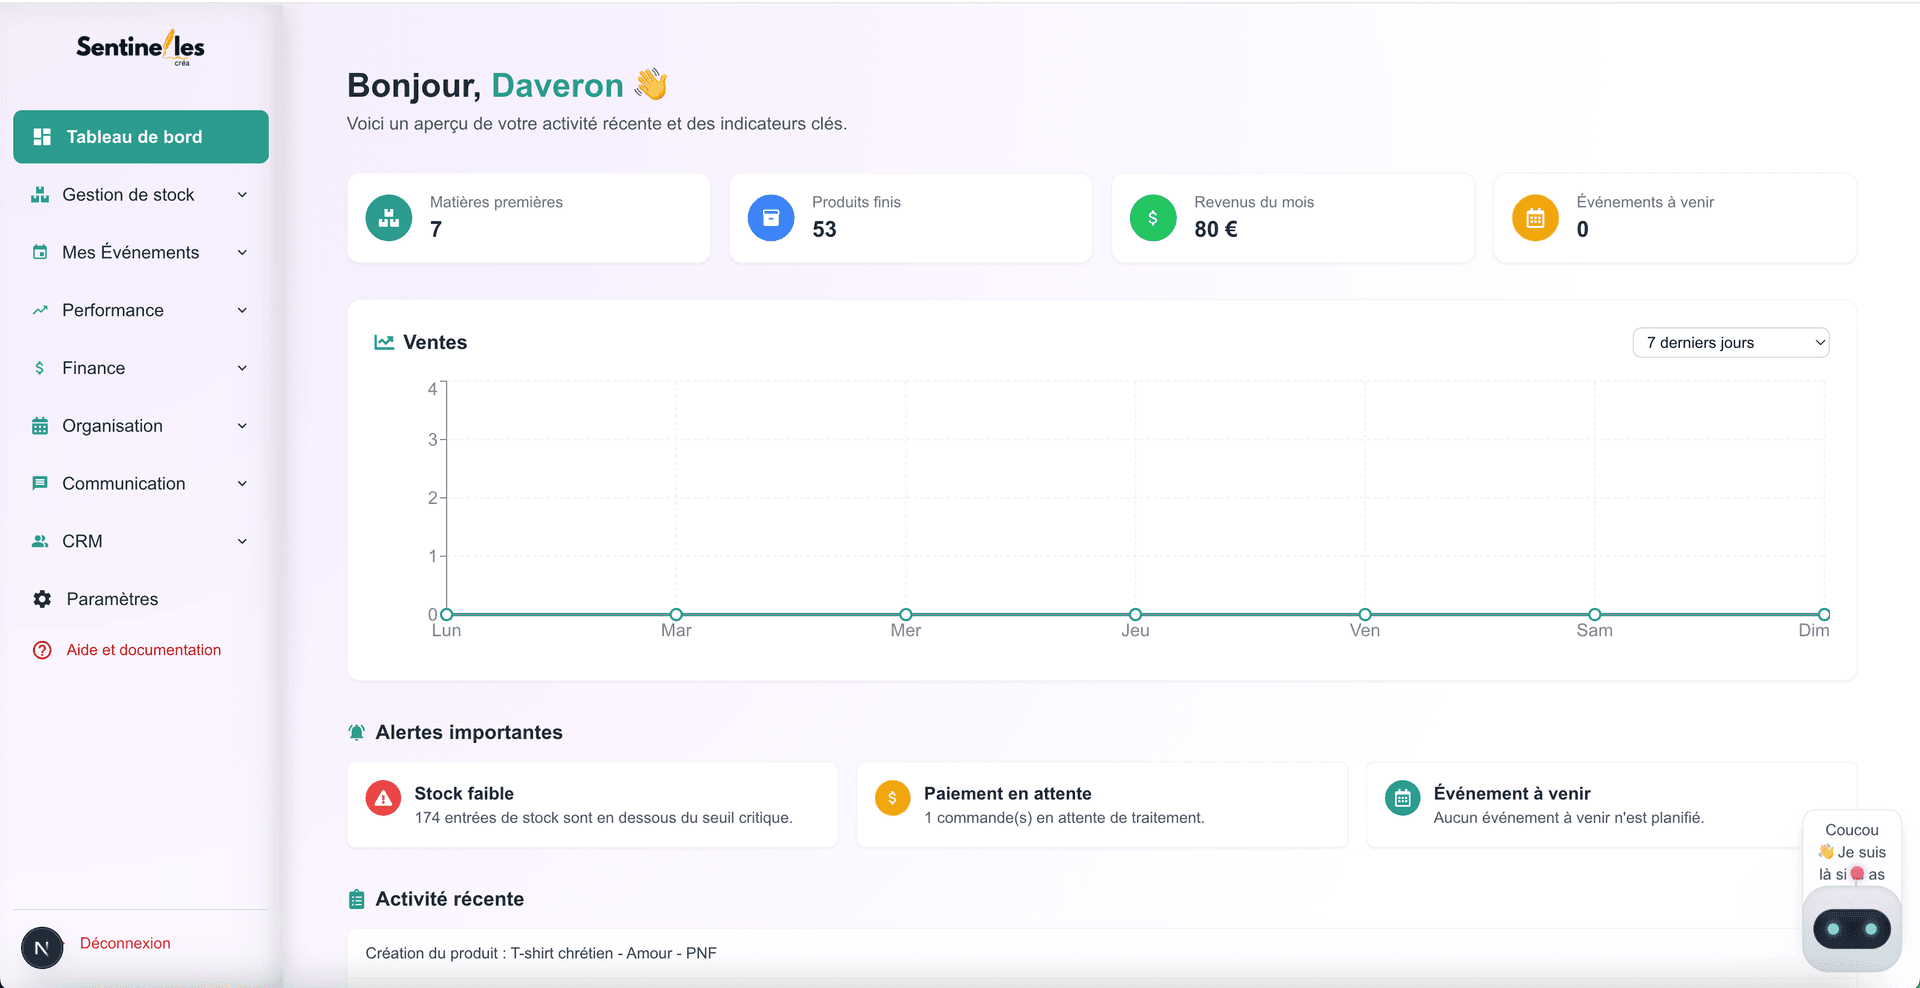The image size is (1920, 988).
Task: Click the user avatar N icon
Action: pyautogui.click(x=42, y=947)
